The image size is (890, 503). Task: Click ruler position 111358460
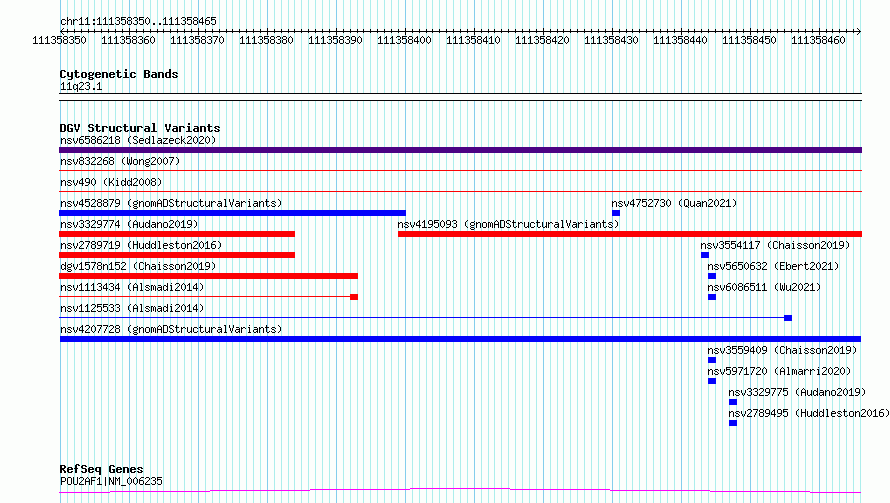(818, 40)
